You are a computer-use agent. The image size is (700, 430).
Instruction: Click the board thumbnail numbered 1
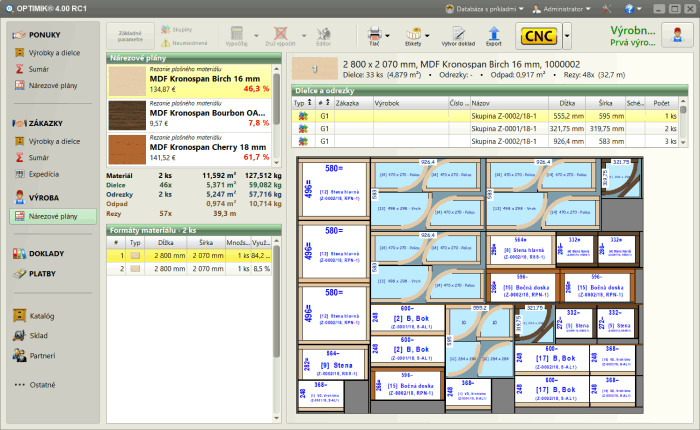tap(314, 69)
